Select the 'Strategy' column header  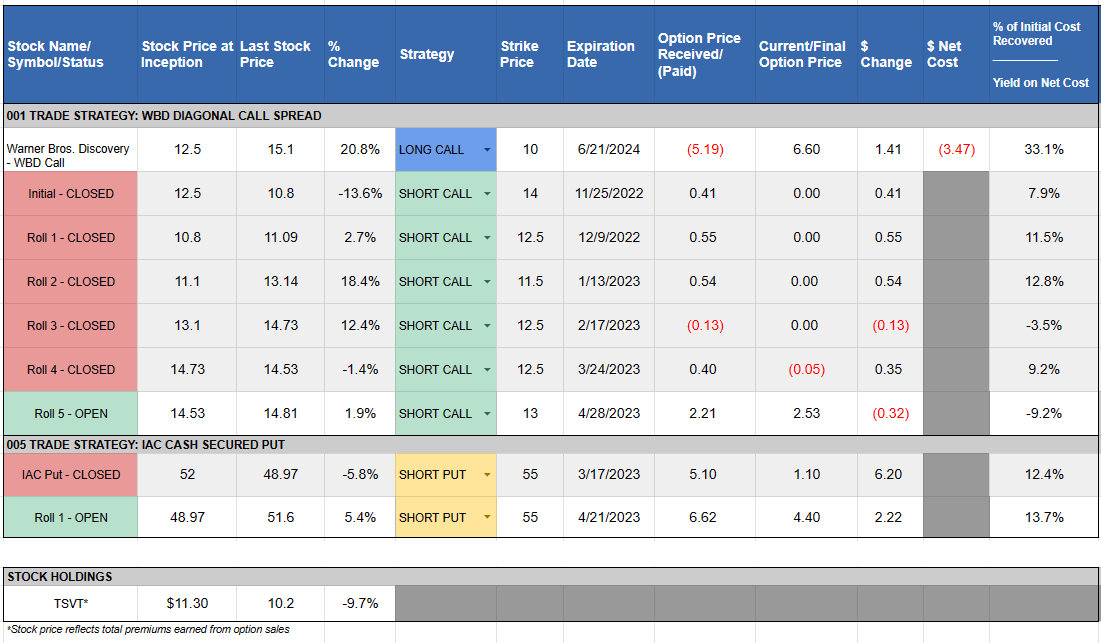[x=446, y=54]
